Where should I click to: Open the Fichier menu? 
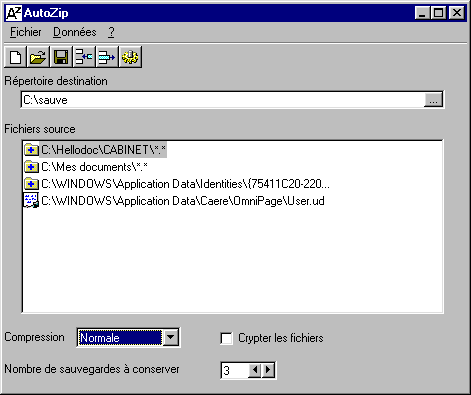coord(26,32)
